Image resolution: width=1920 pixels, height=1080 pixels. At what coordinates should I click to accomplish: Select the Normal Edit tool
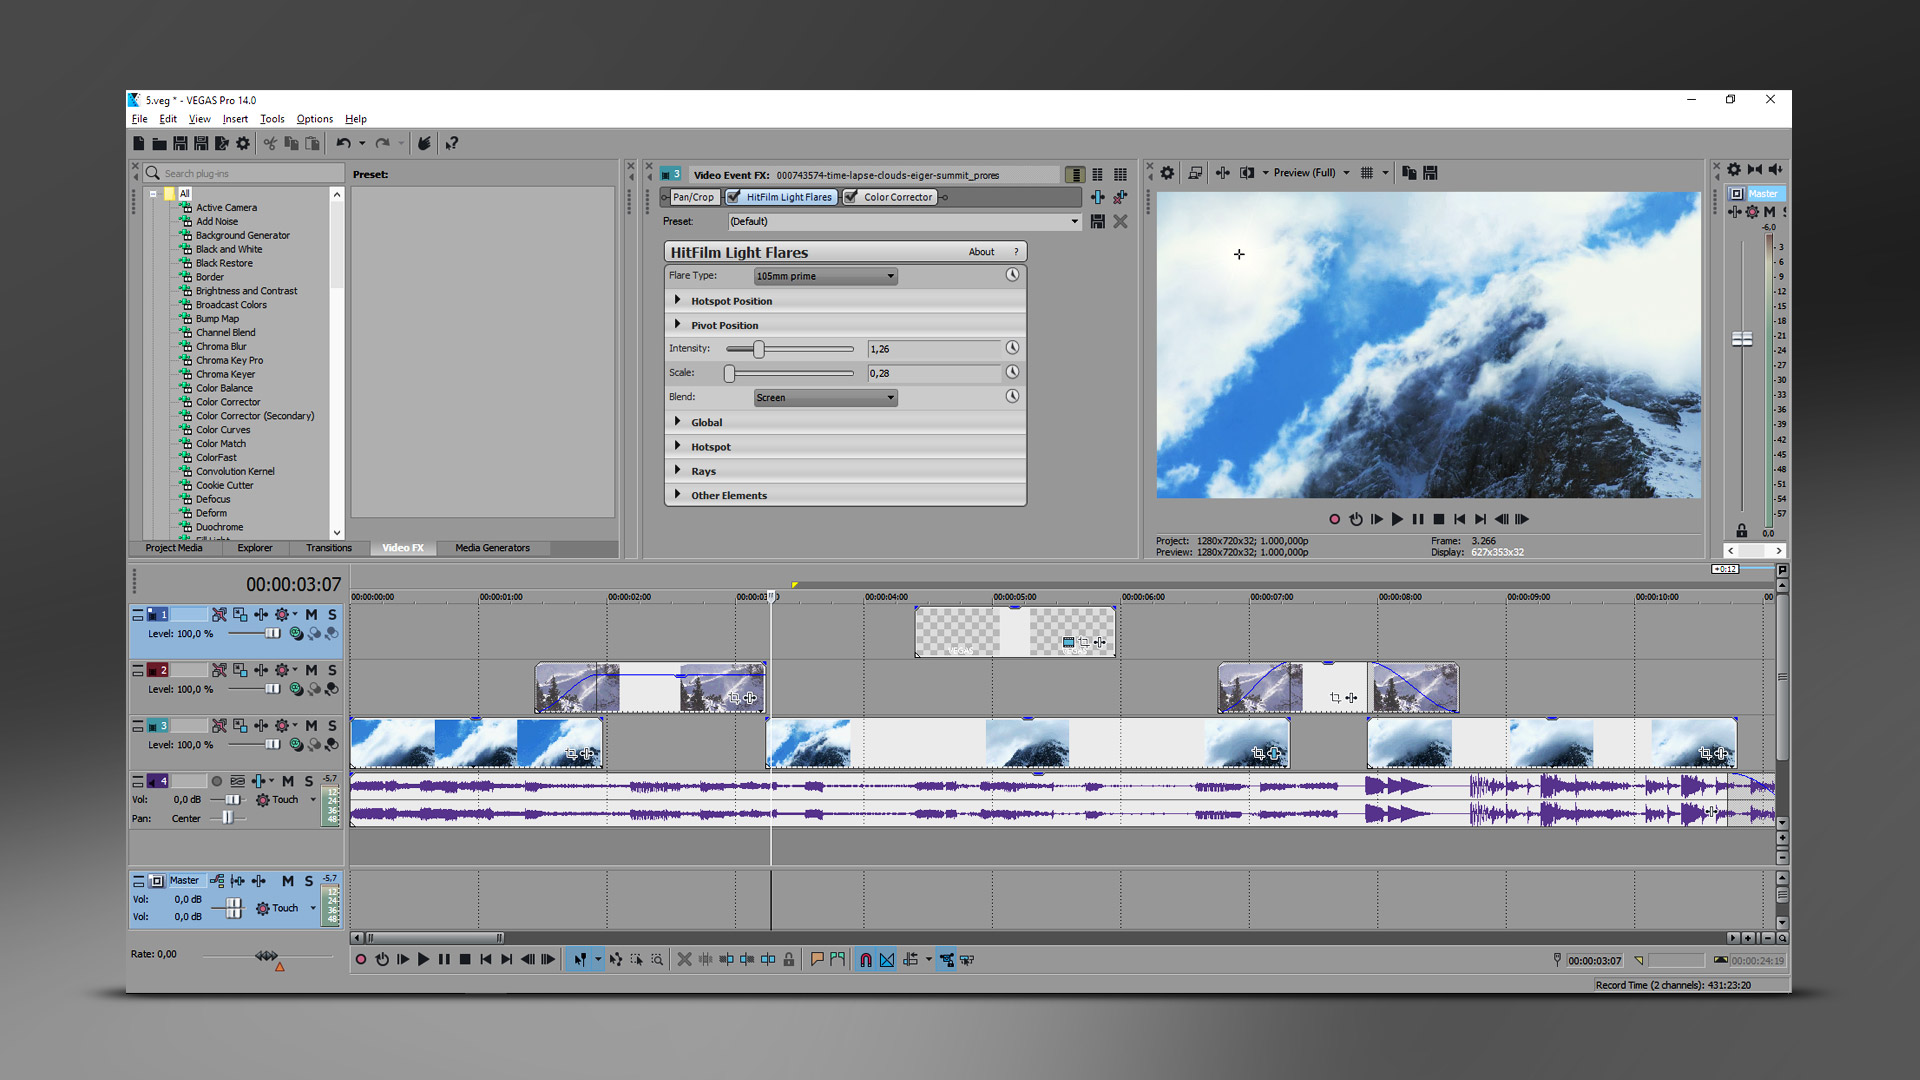pyautogui.click(x=580, y=960)
